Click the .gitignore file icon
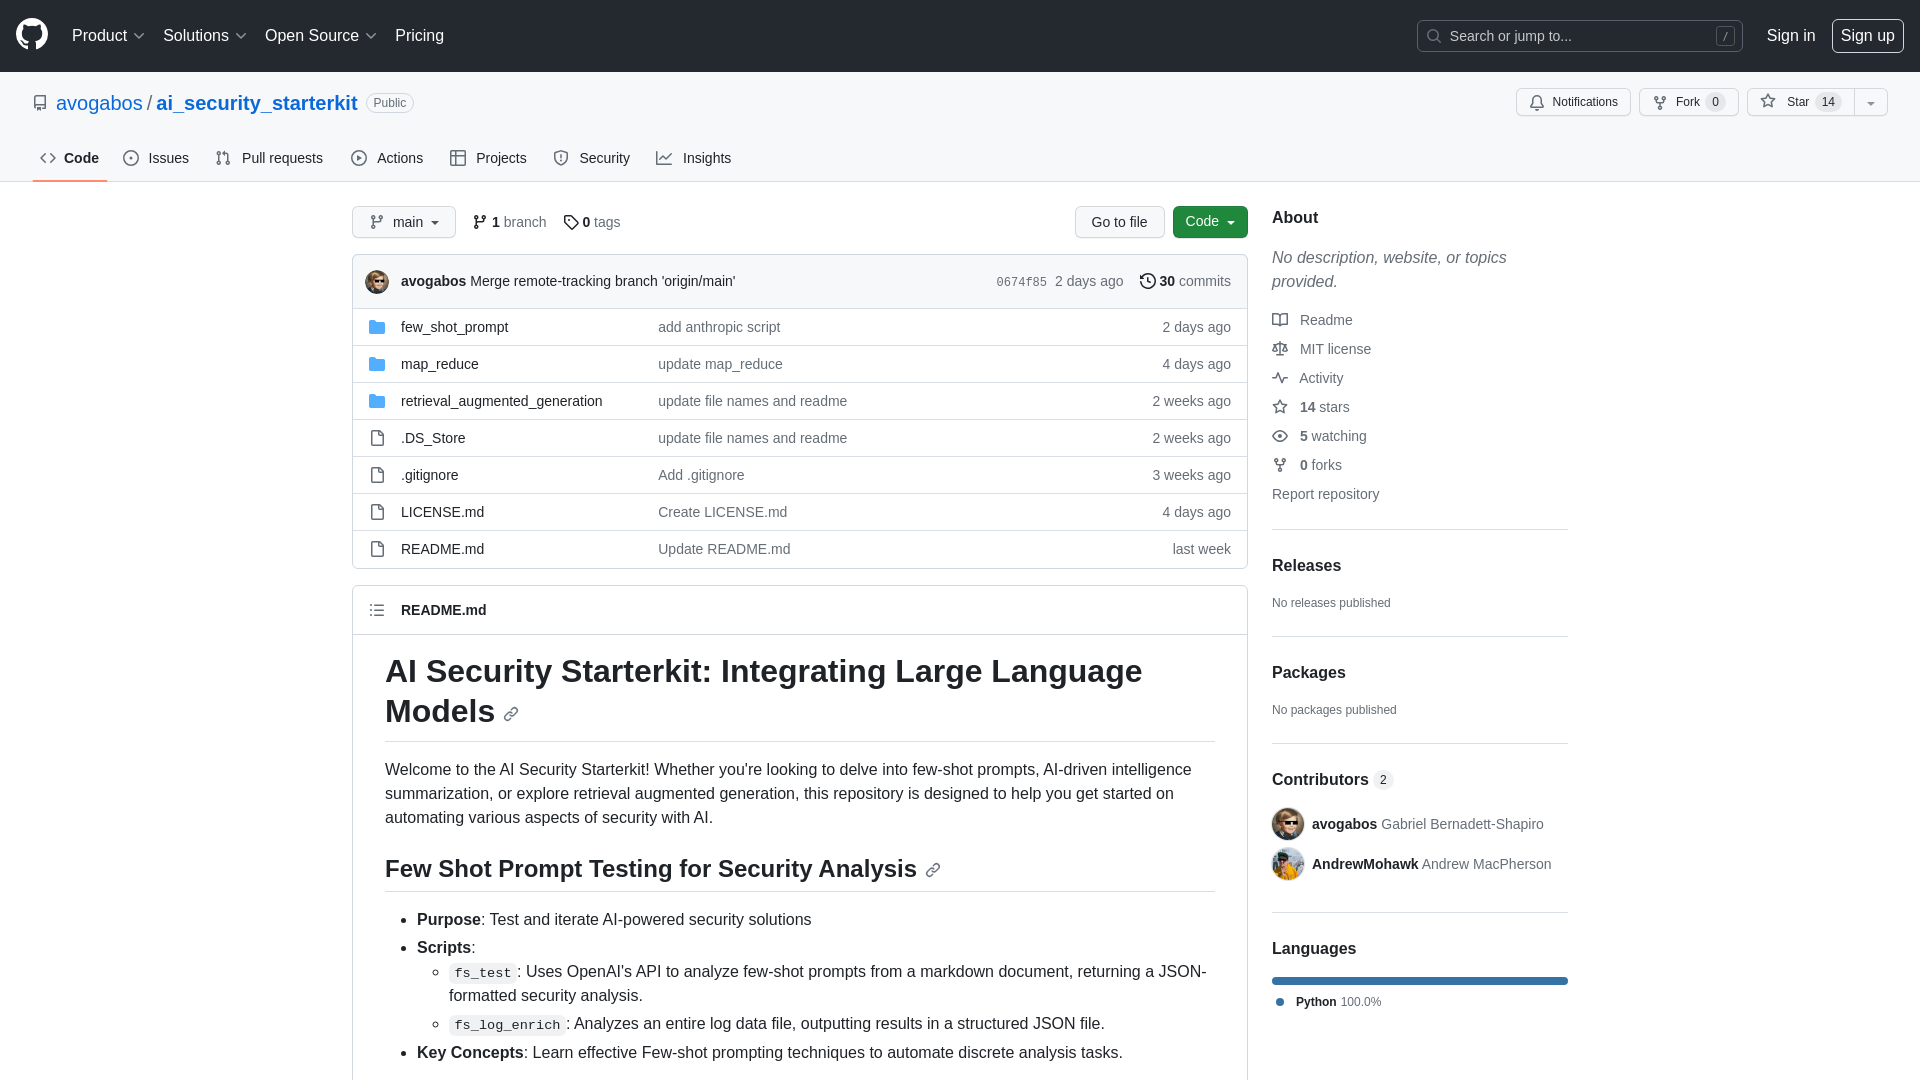 click(377, 475)
